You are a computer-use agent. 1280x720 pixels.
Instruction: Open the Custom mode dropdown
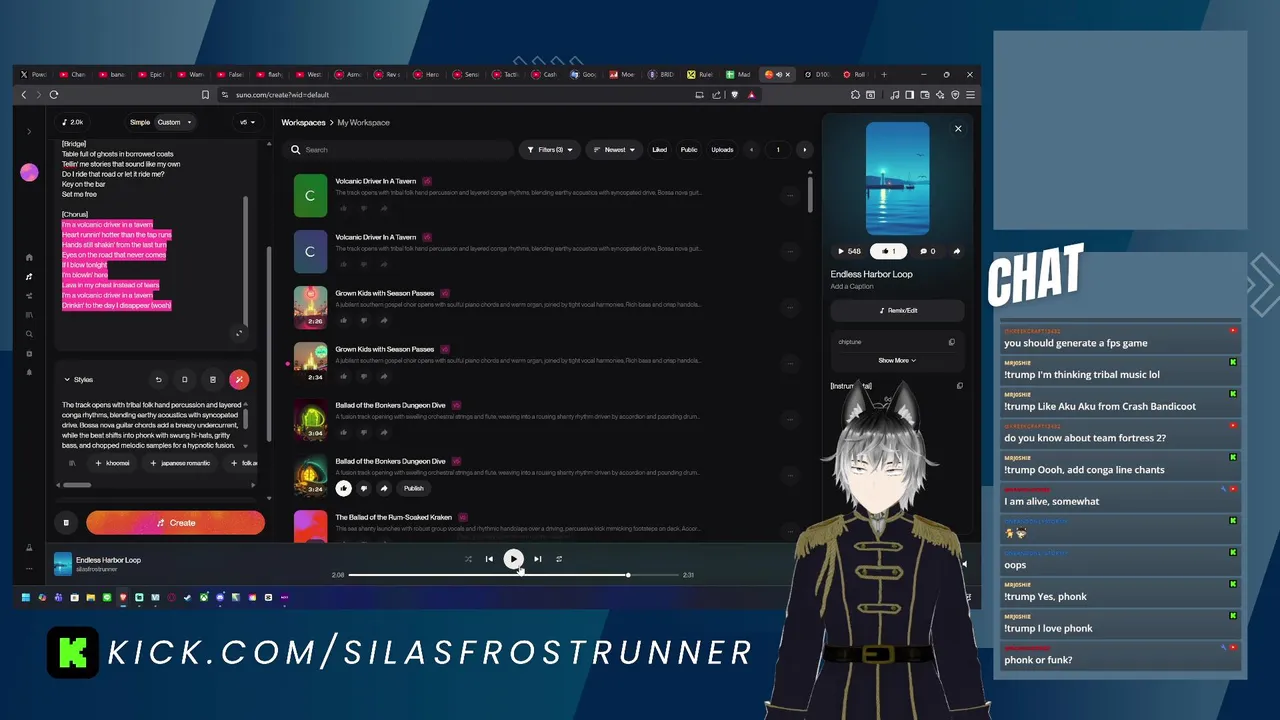click(x=174, y=122)
